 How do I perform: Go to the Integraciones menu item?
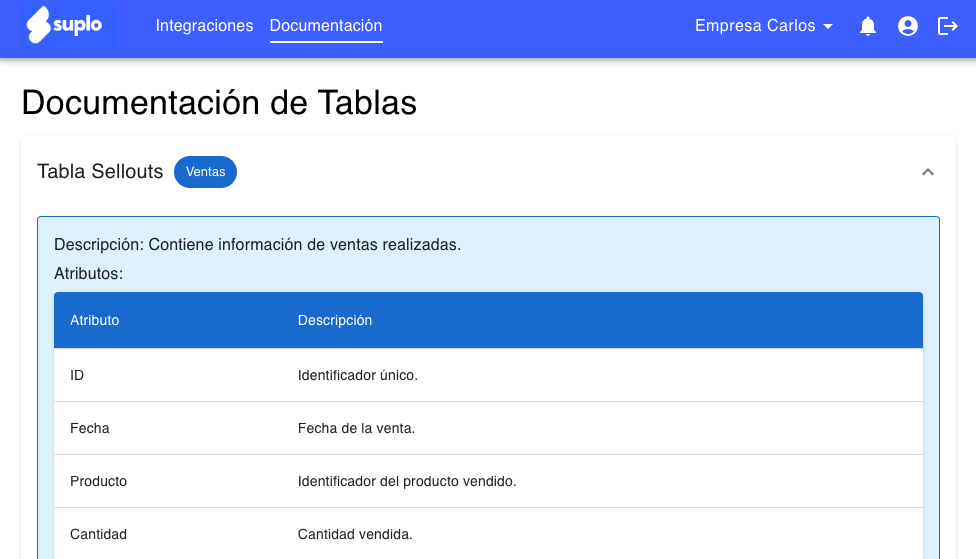(204, 26)
